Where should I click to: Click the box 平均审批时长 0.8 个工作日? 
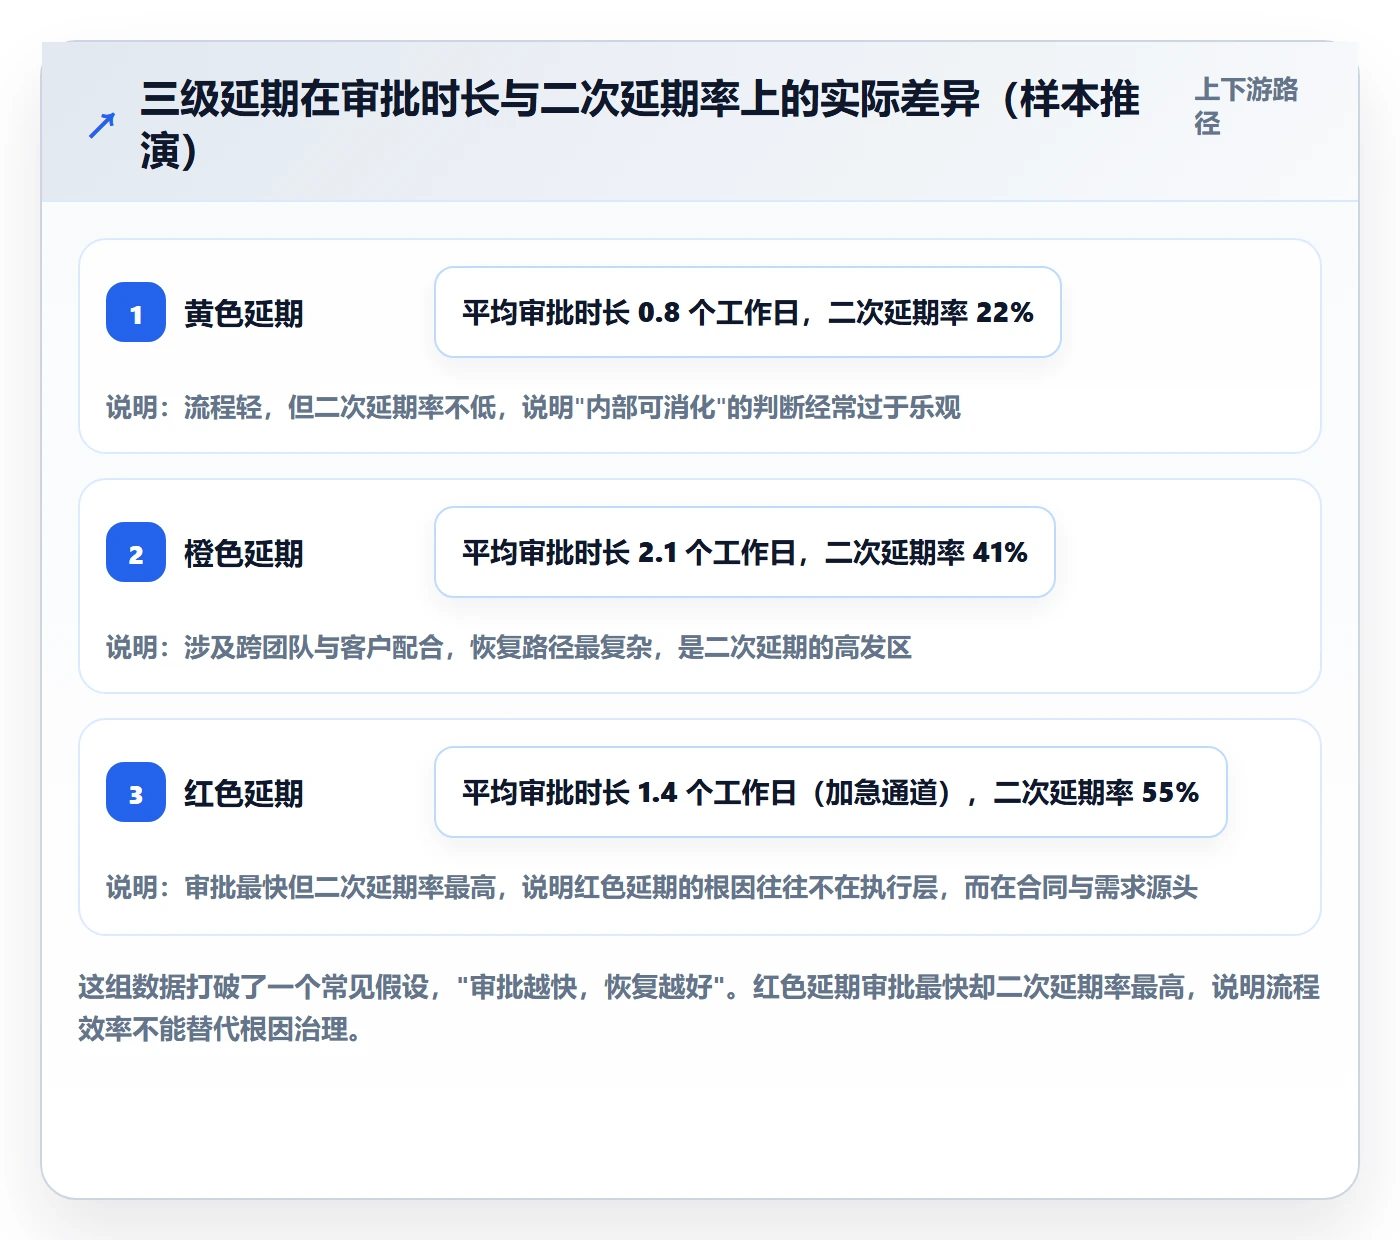[748, 312]
